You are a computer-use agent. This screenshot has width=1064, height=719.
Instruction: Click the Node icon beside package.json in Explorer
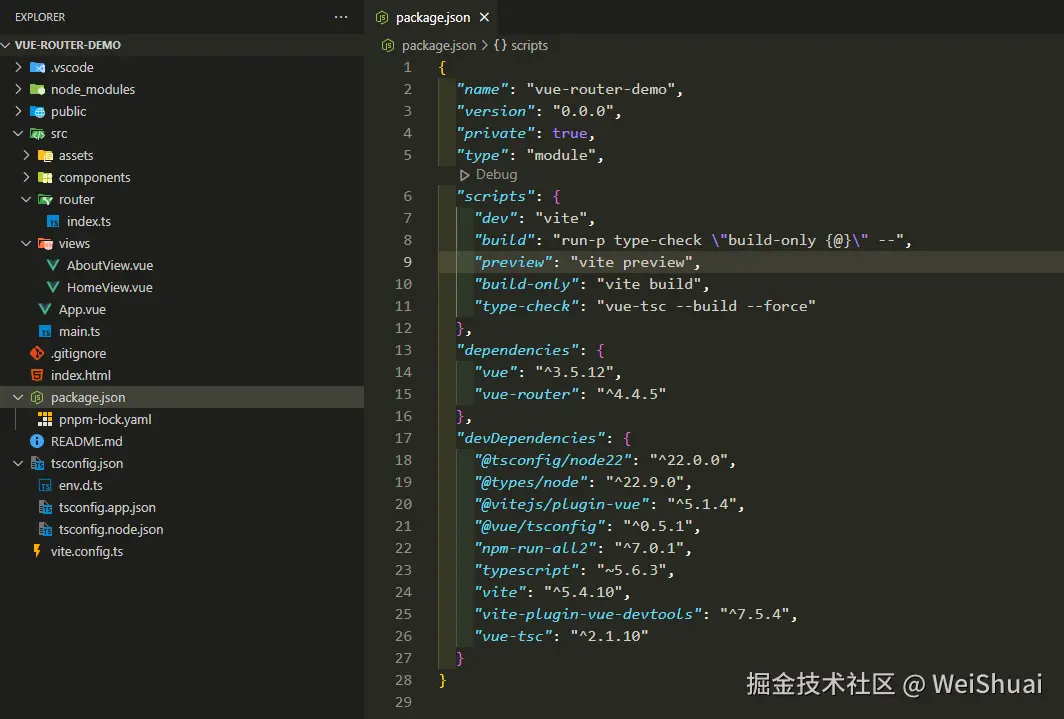[37, 397]
